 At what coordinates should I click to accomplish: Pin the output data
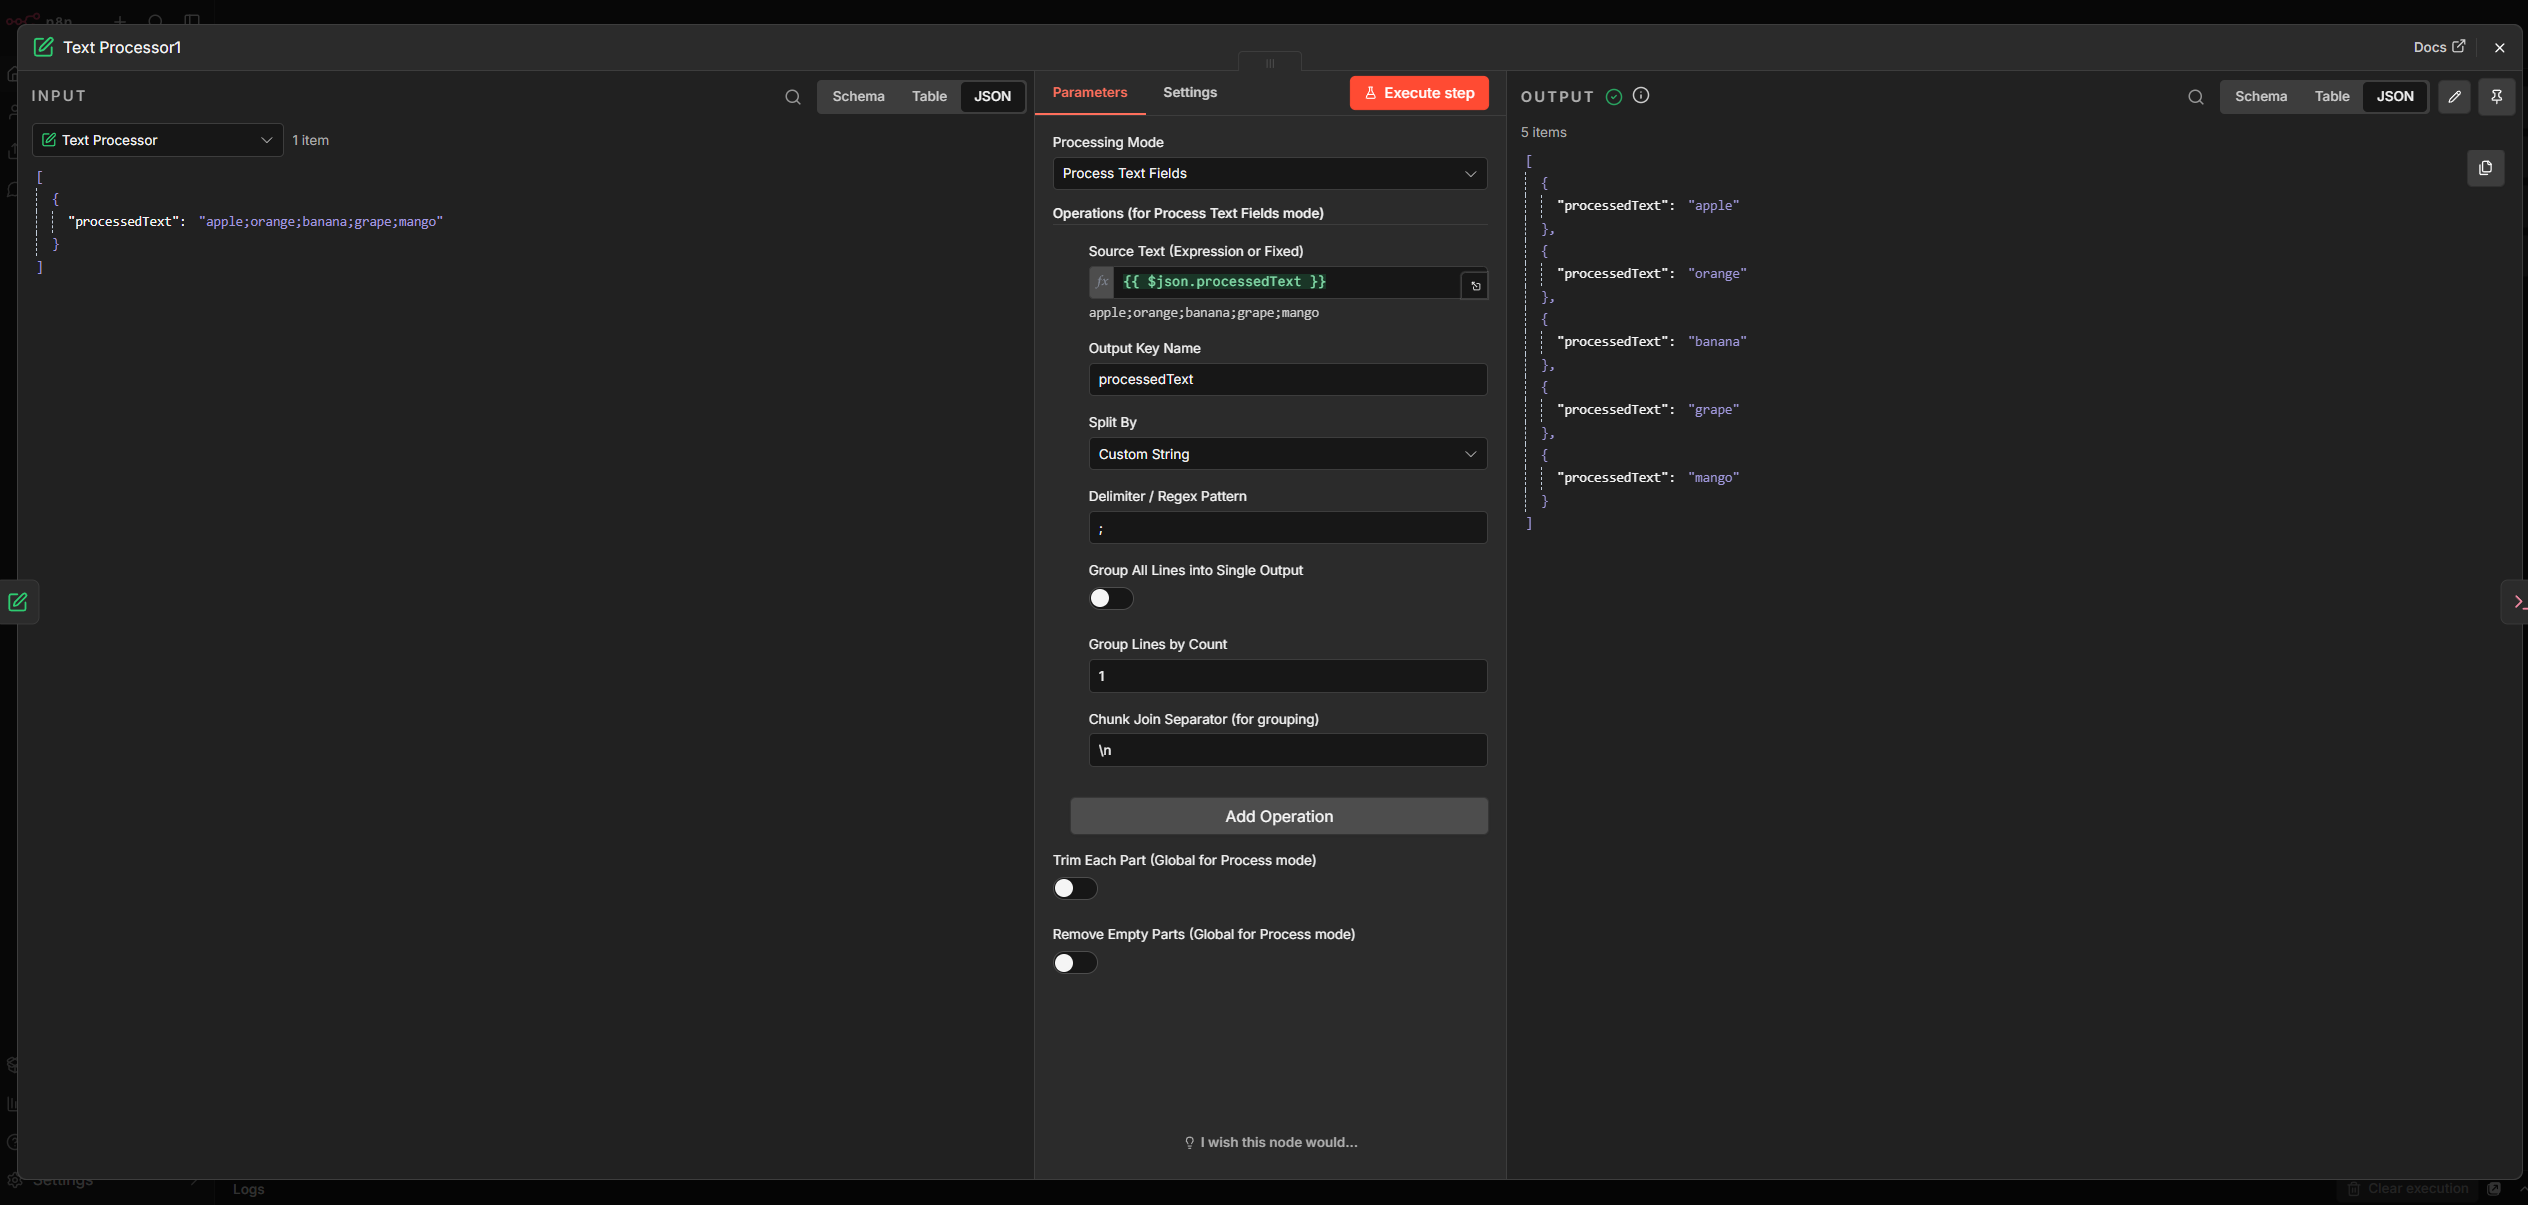point(2496,97)
